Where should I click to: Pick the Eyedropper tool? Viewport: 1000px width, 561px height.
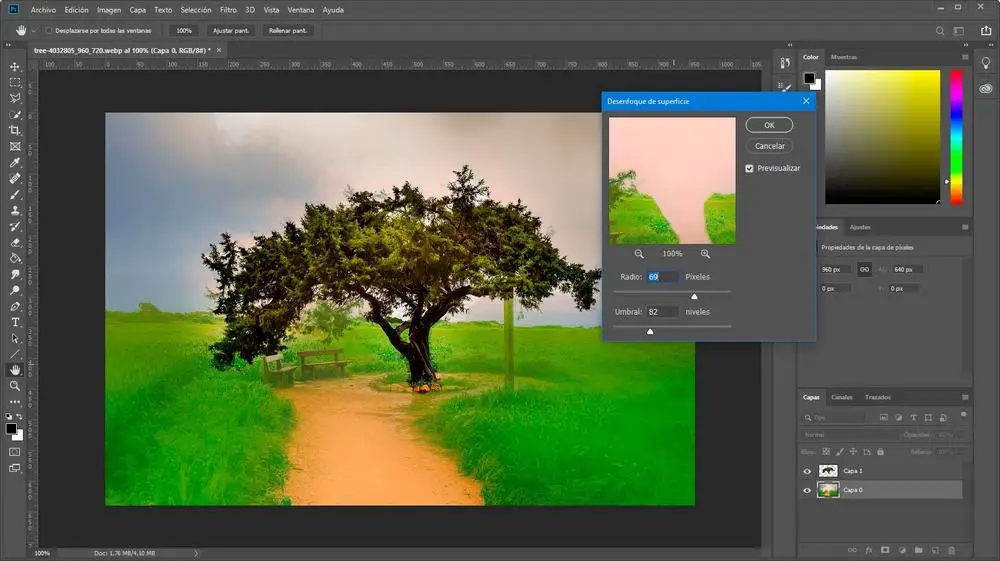15,162
